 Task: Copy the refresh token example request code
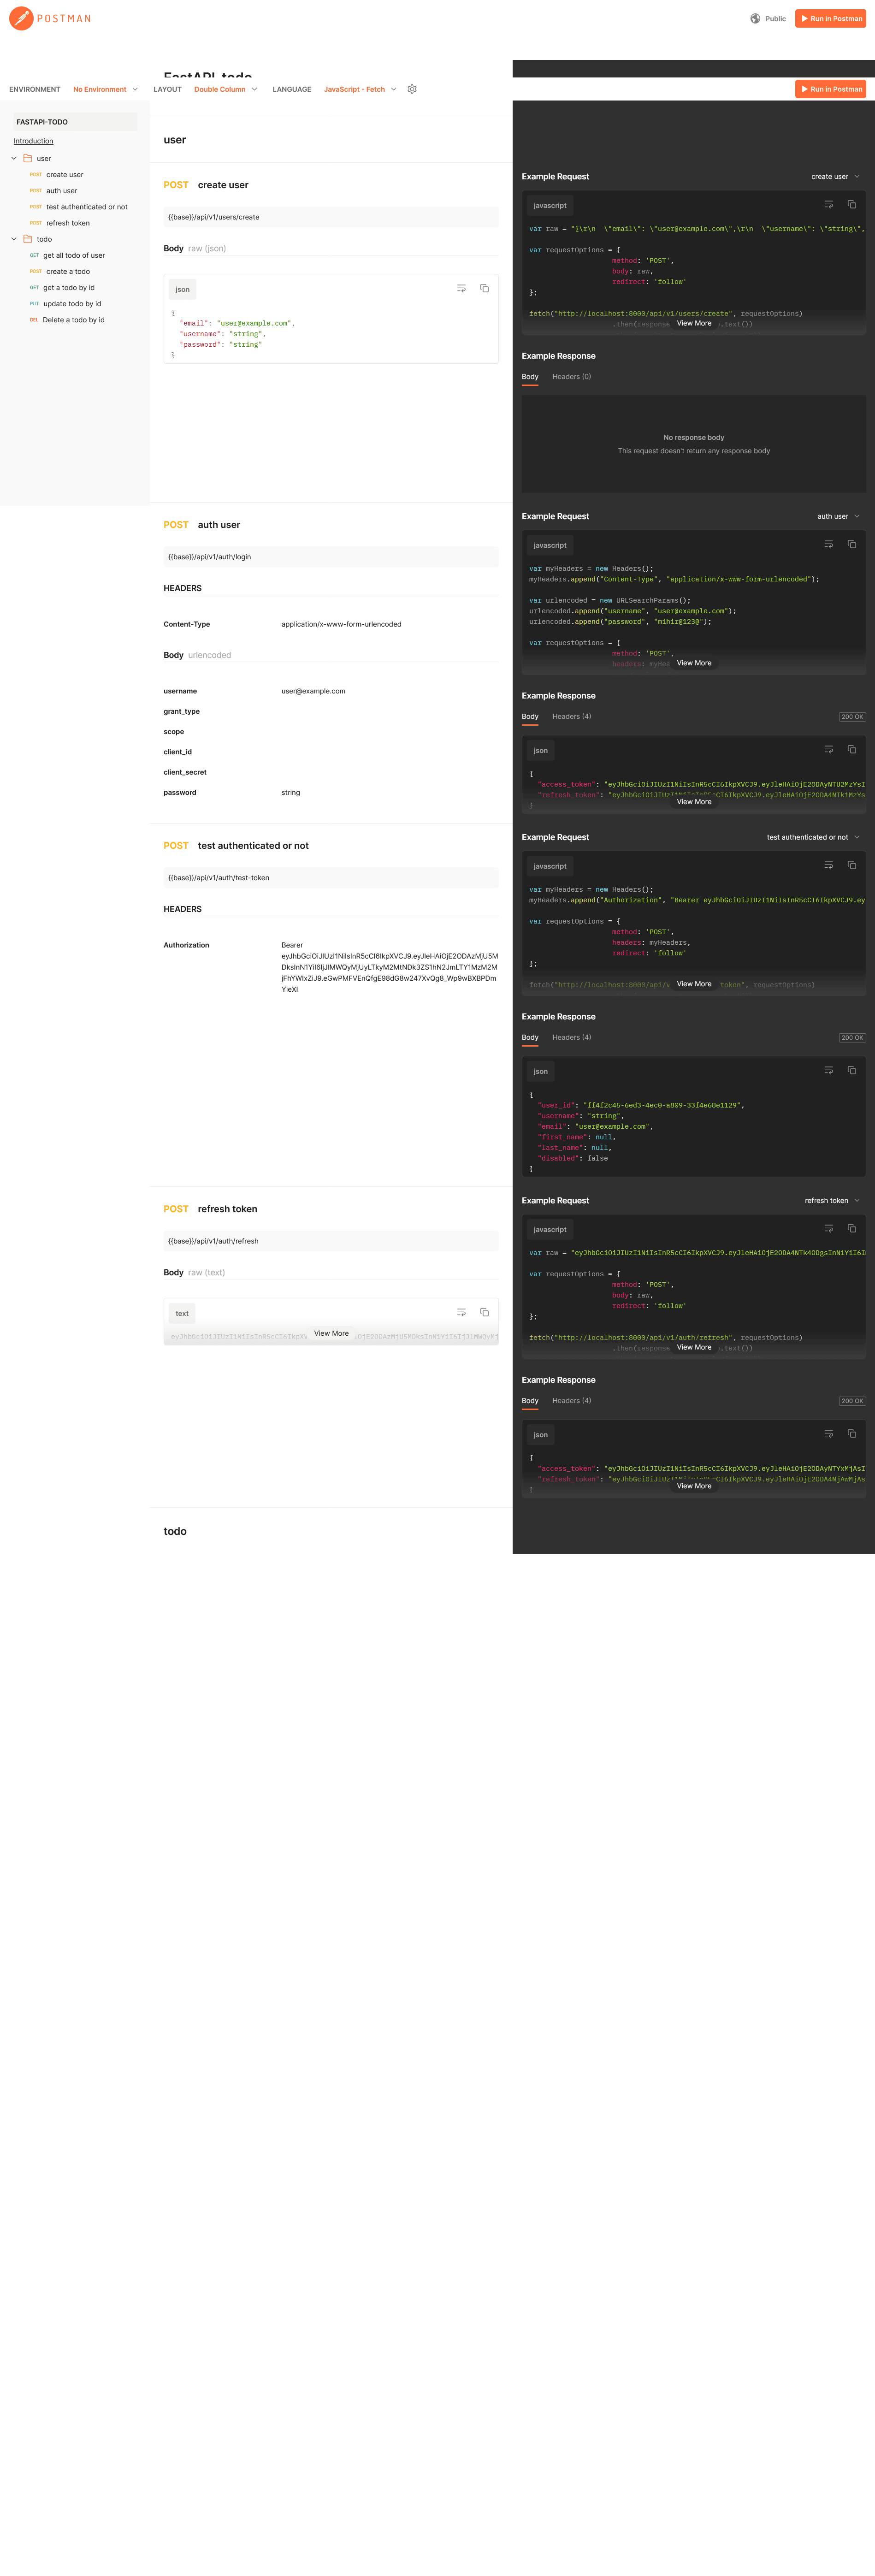[x=852, y=1228]
